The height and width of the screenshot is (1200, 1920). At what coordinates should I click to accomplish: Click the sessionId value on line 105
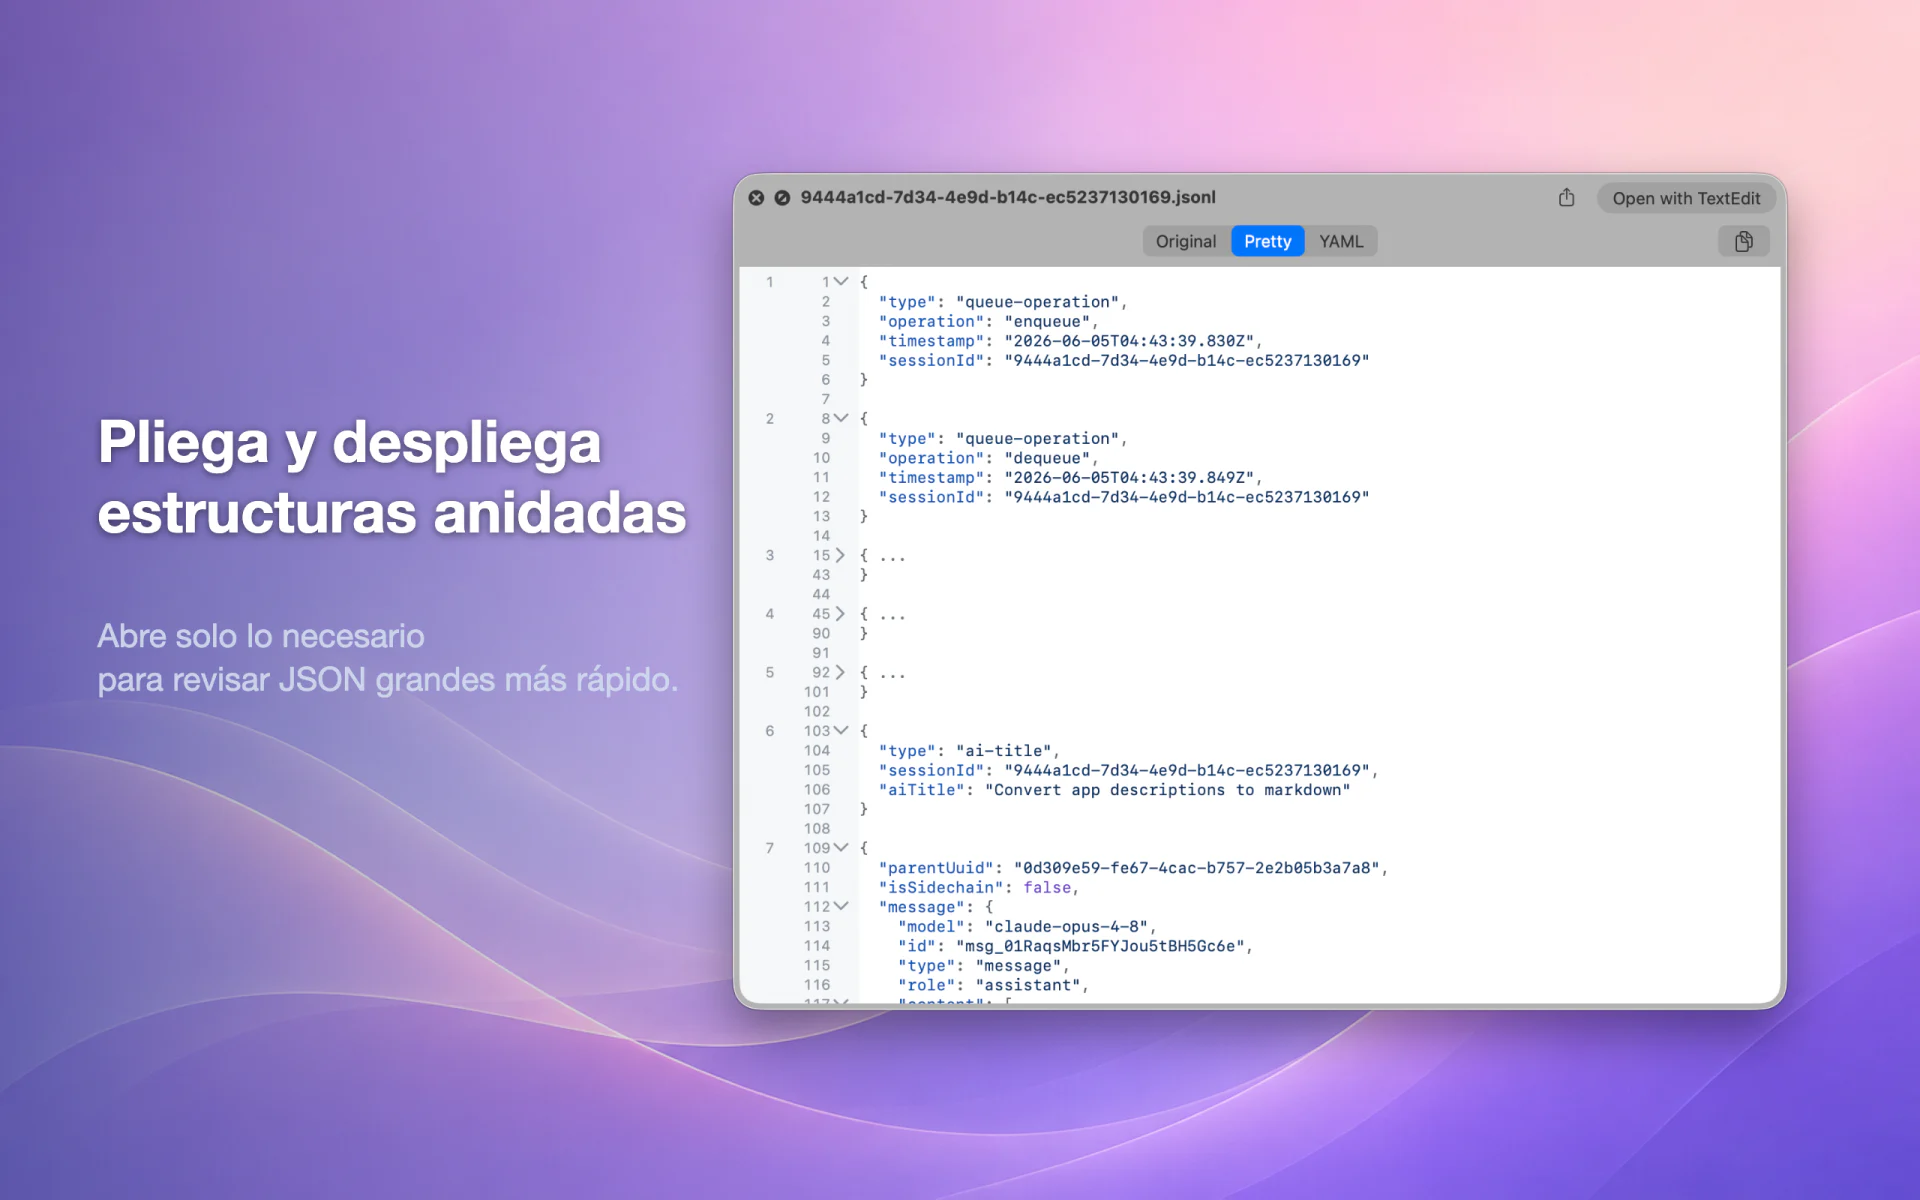(x=1187, y=771)
